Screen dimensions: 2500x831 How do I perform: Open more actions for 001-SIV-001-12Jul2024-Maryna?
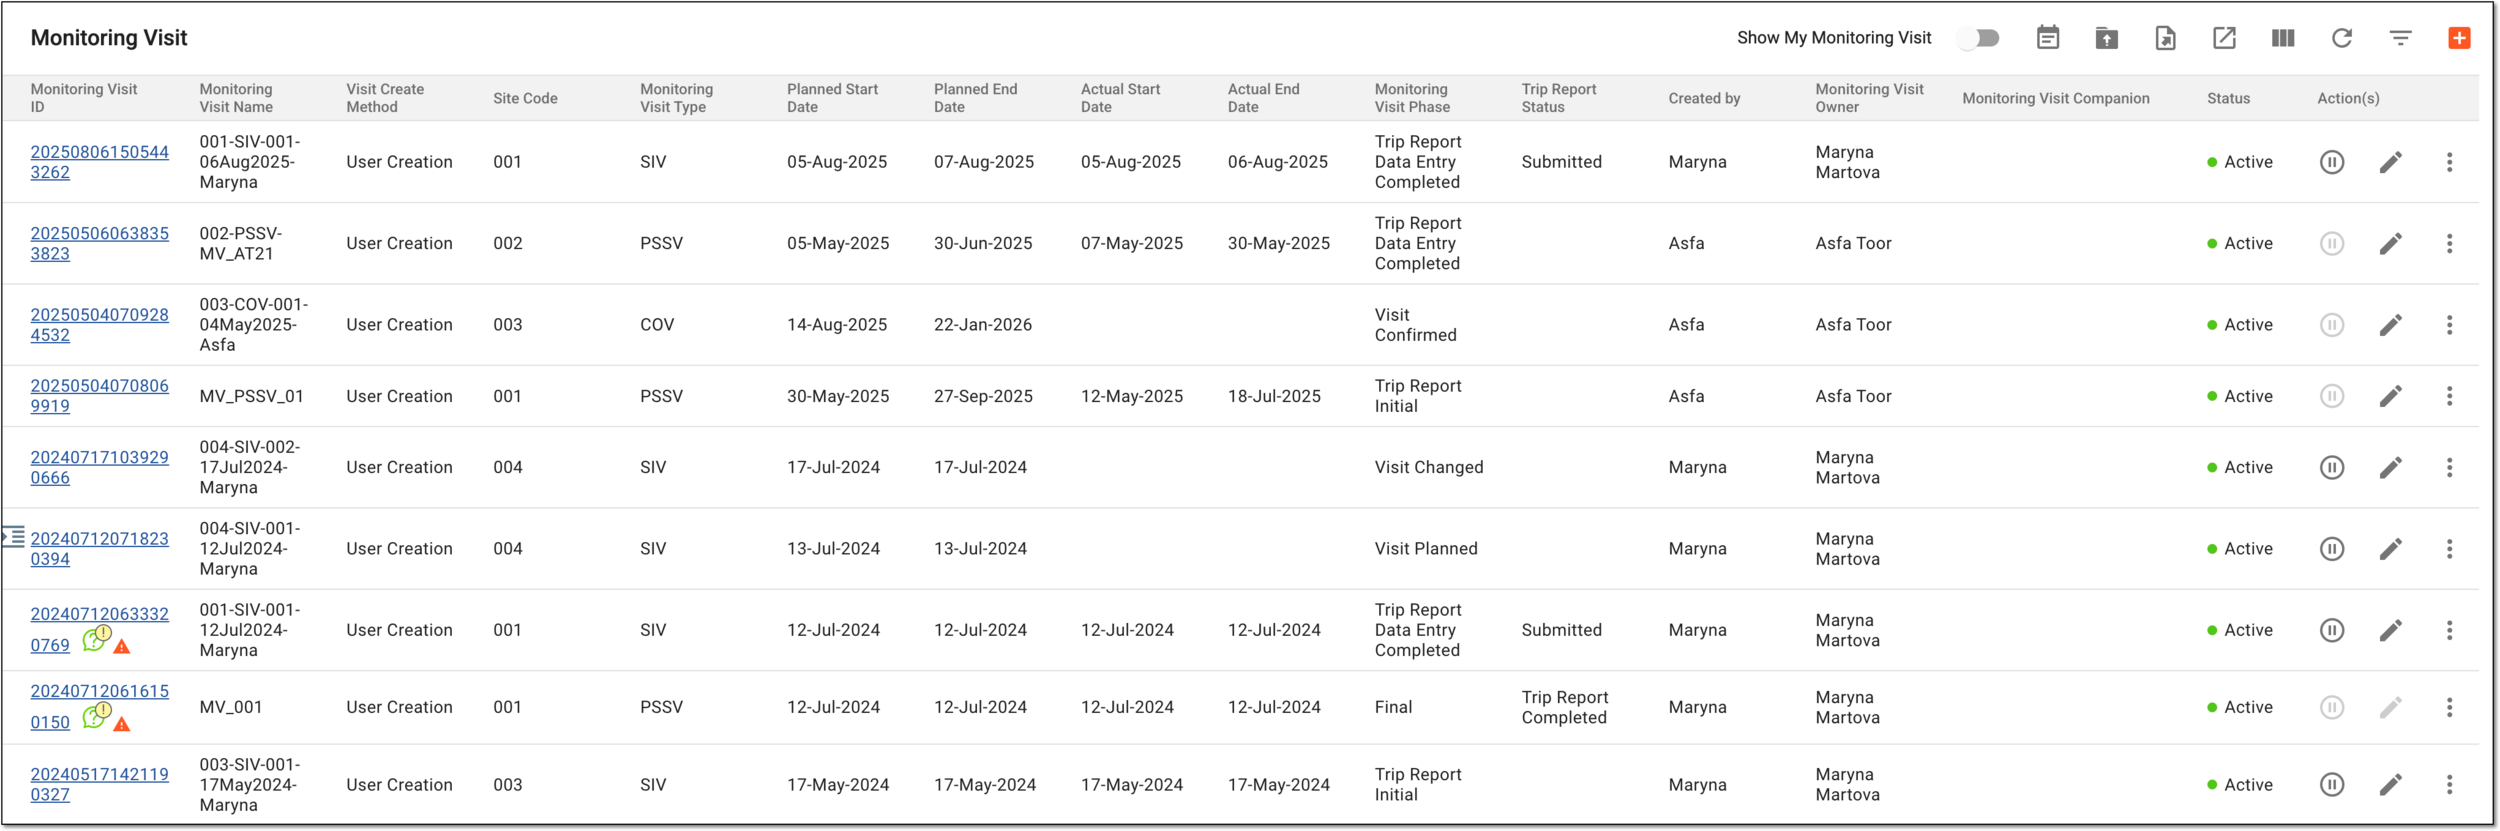pos(2450,630)
